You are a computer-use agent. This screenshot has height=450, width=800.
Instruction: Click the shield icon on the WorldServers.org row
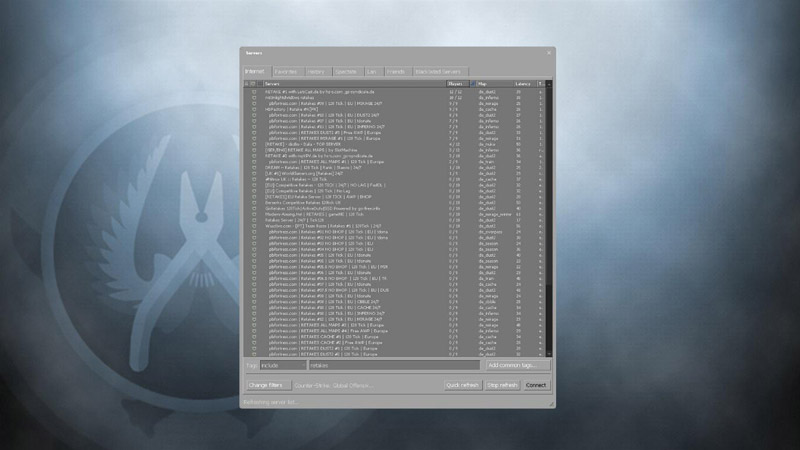pyautogui.click(x=254, y=173)
